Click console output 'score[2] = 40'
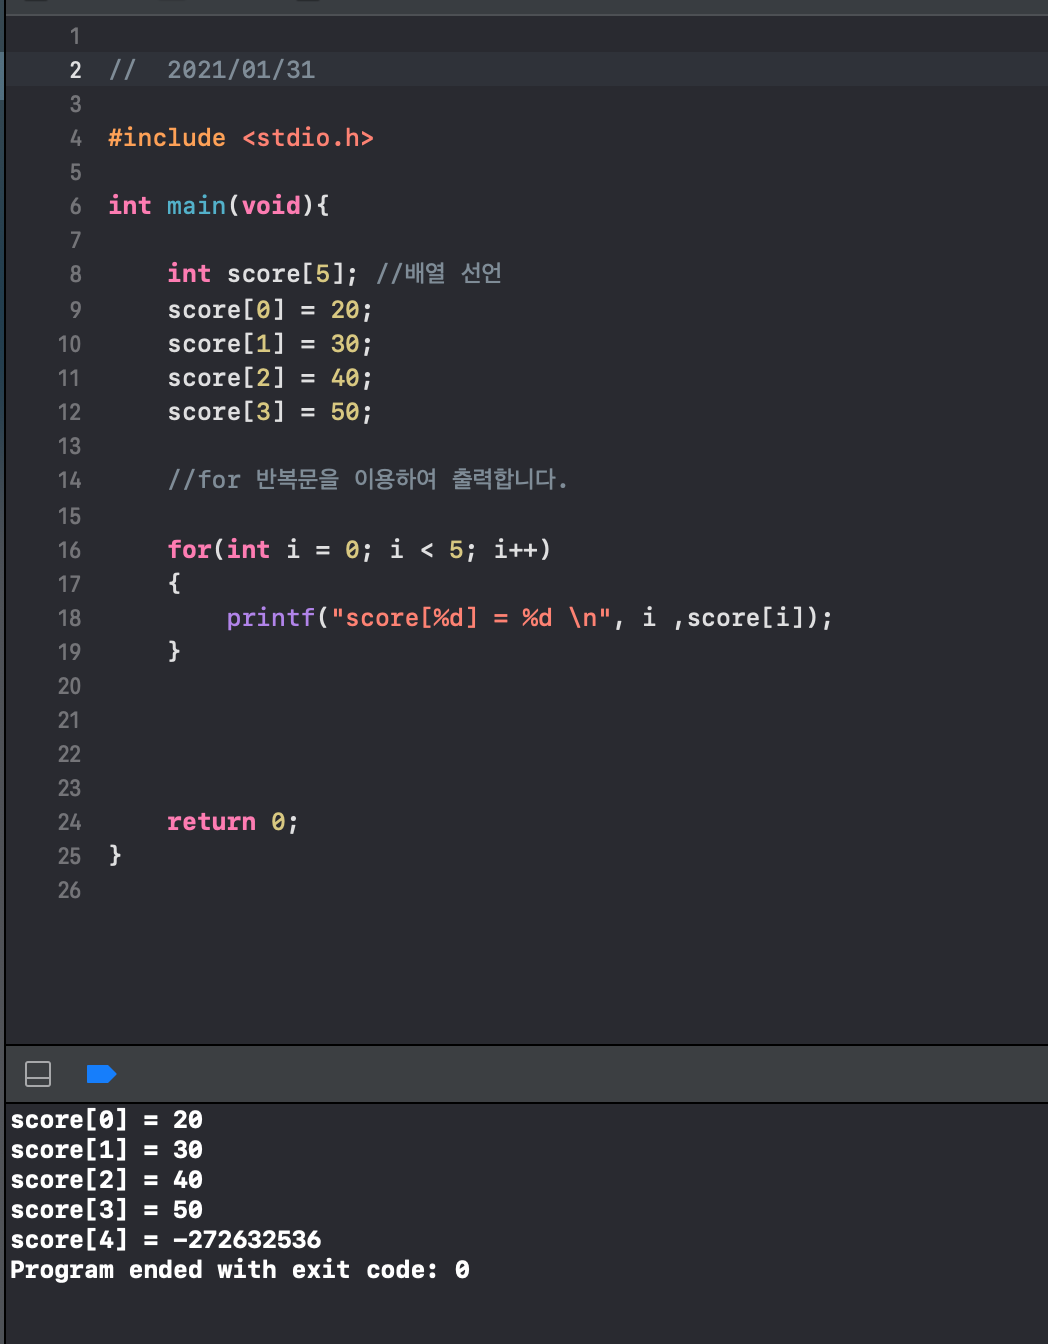Screen dimensions: 1048x1344 [x=107, y=1180]
